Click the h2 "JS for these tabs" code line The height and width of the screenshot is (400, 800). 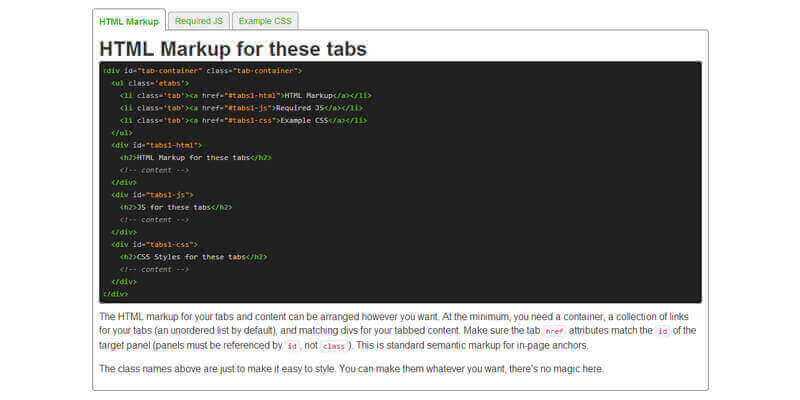[175, 207]
